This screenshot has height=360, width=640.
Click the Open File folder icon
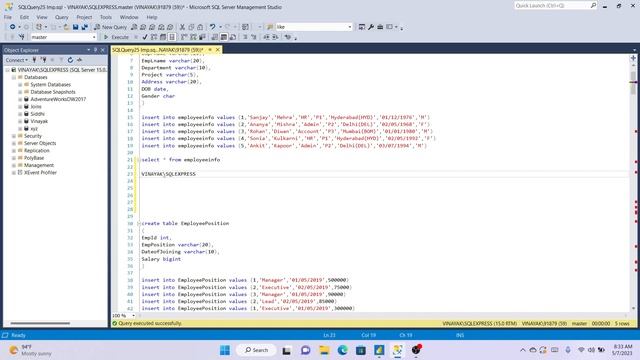coord(66,27)
